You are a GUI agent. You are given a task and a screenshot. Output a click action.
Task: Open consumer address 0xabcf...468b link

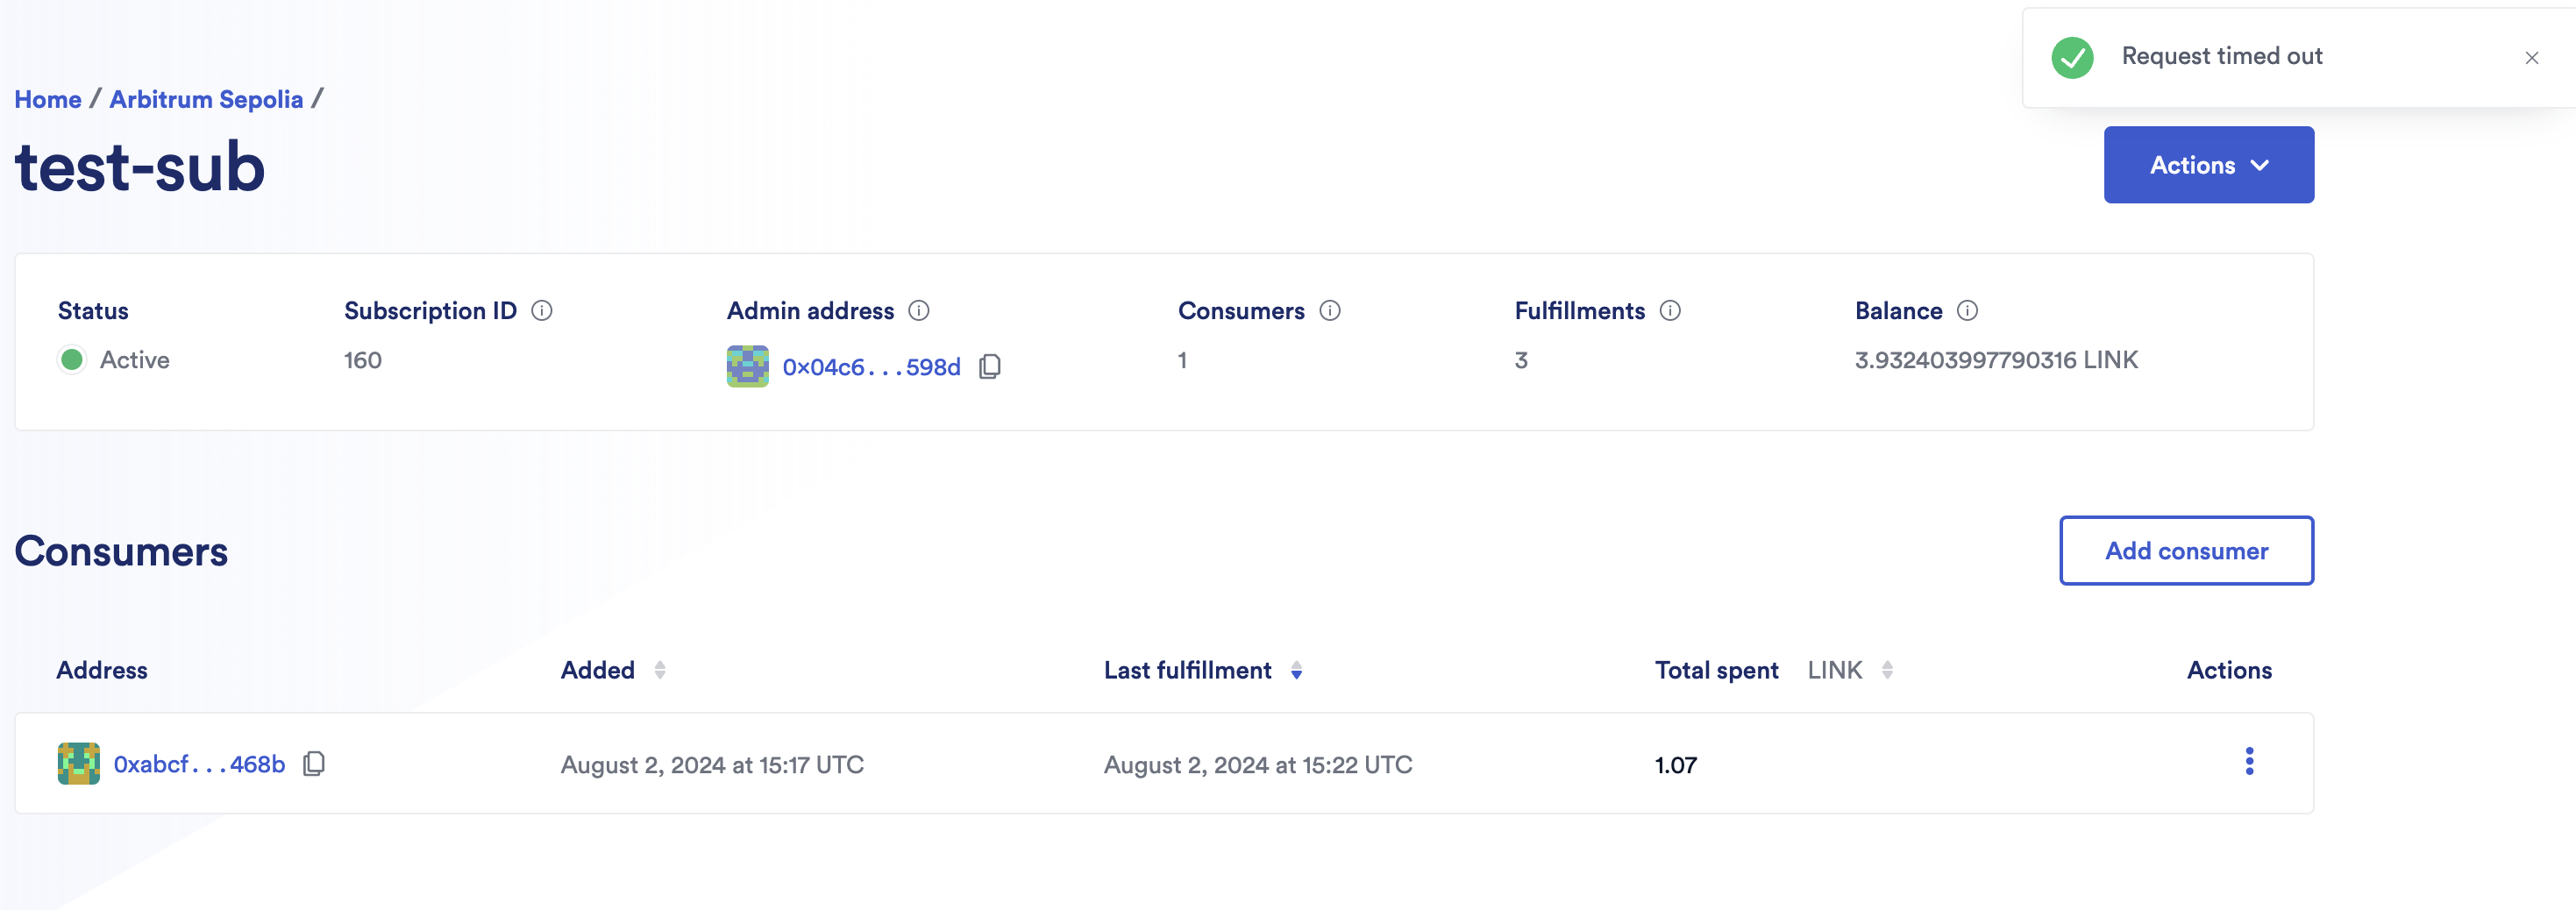pyautogui.click(x=199, y=764)
